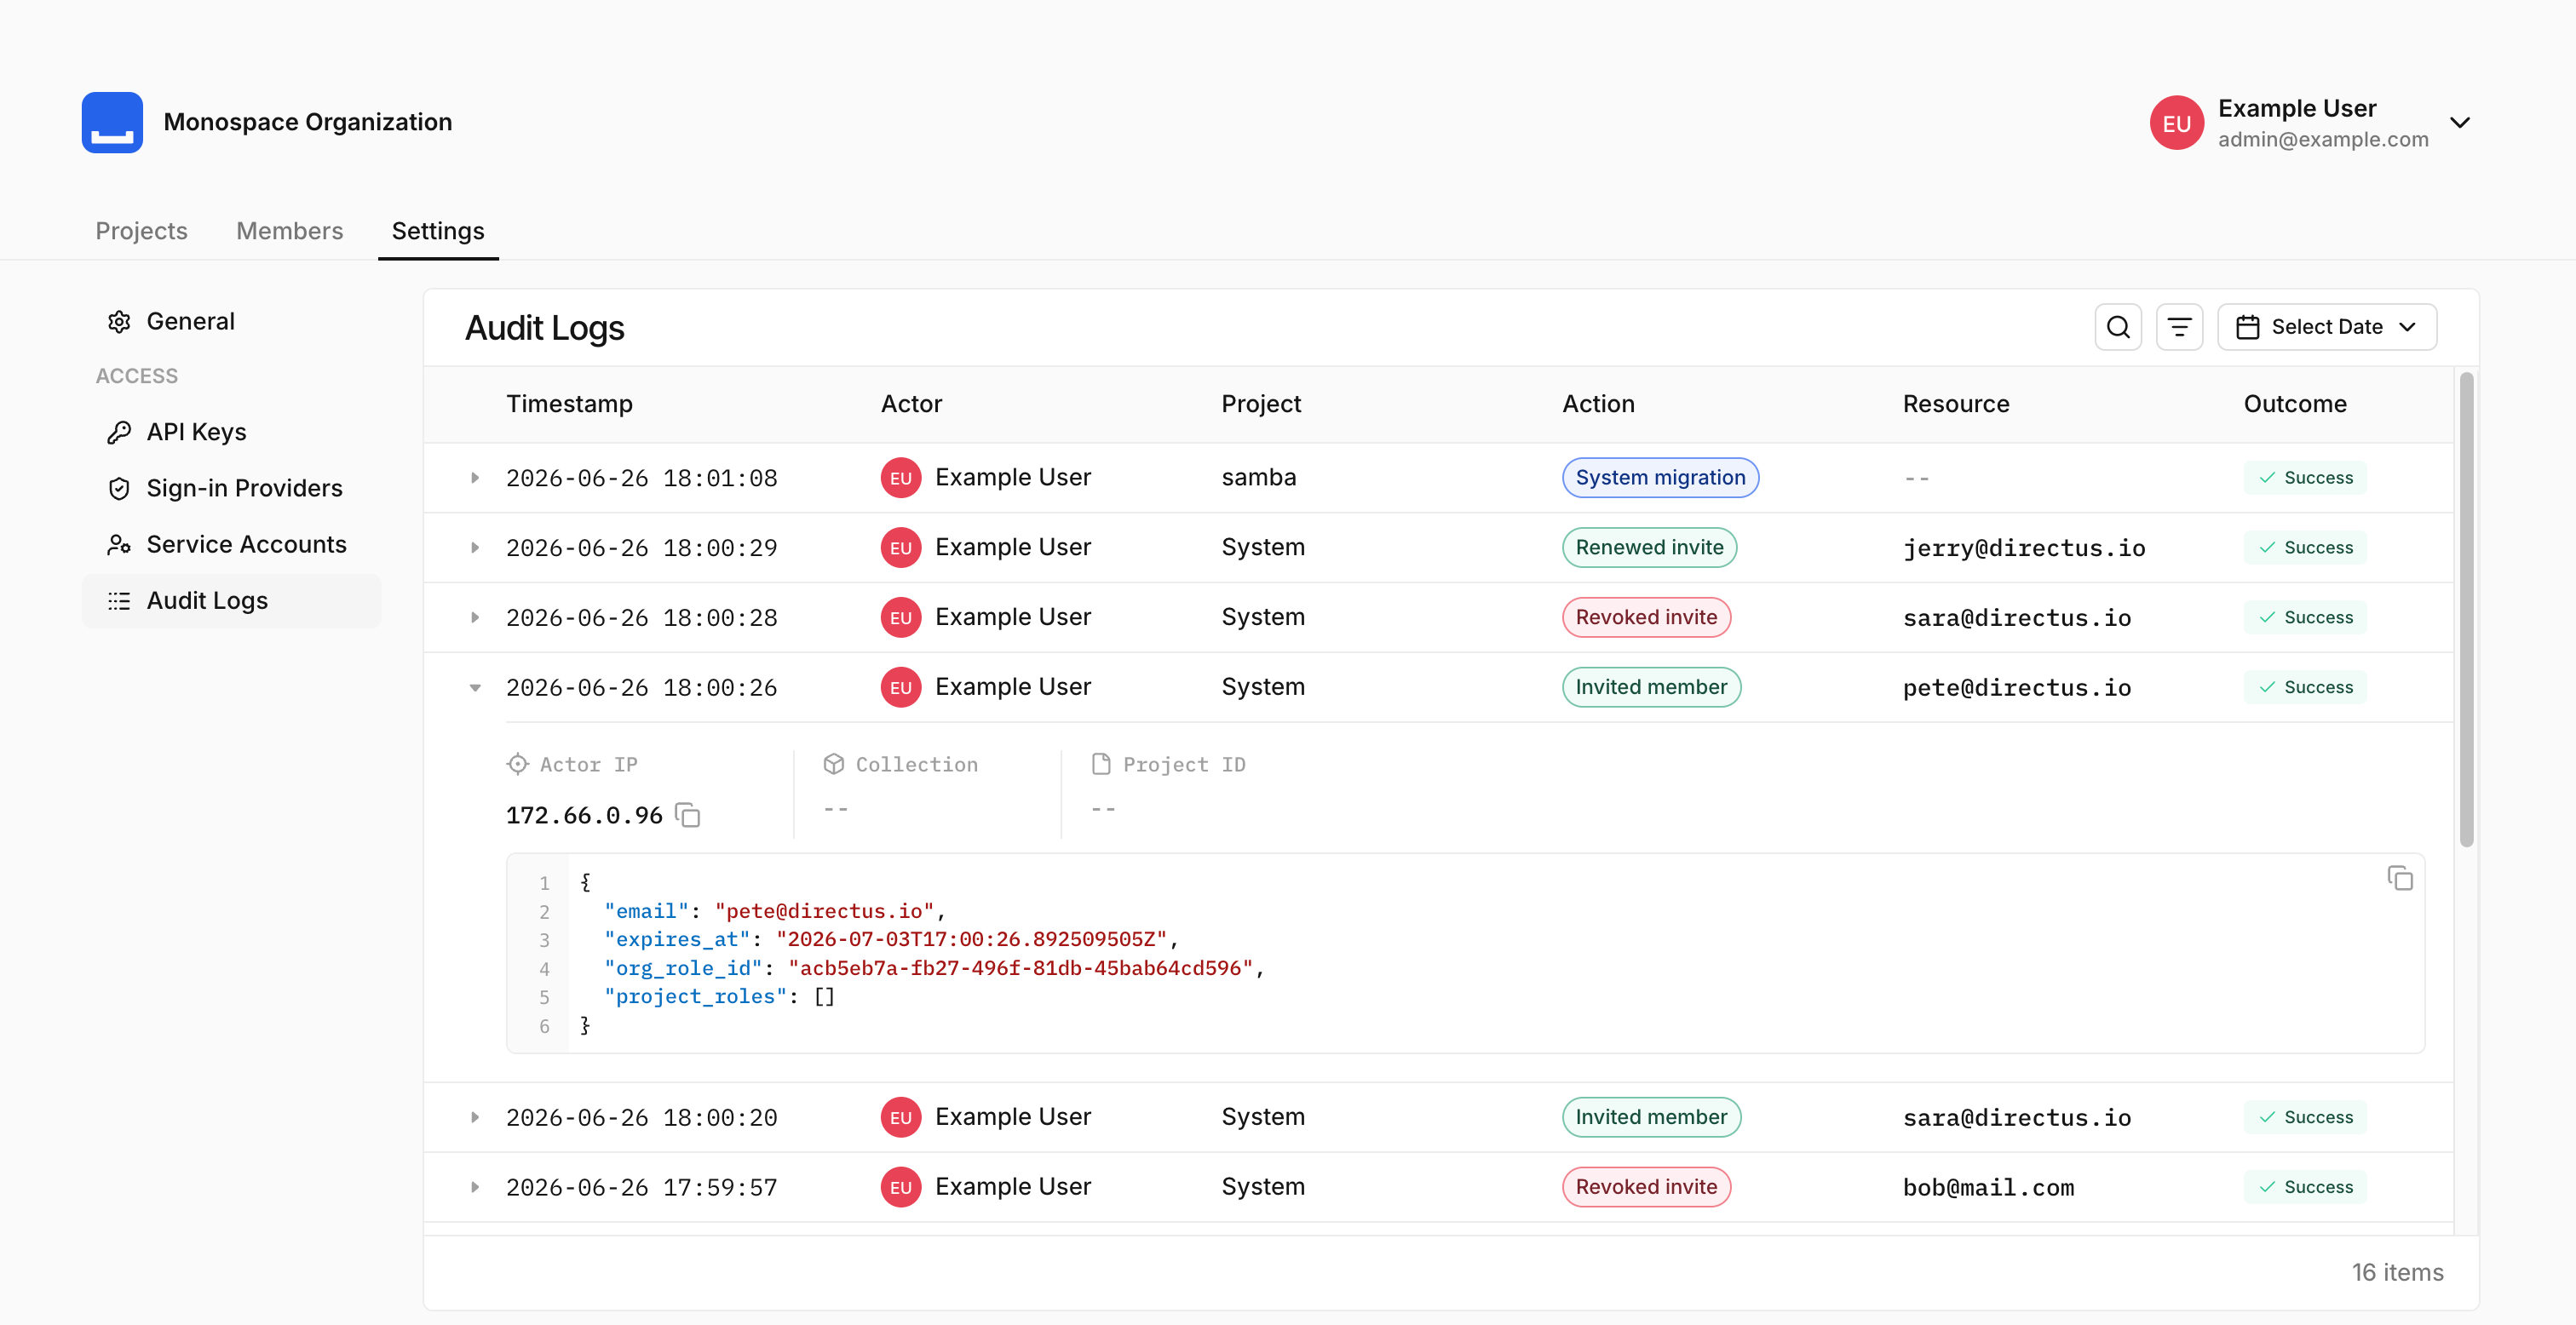Click the Revoked invite badge for sara@directus.io

[1646, 617]
